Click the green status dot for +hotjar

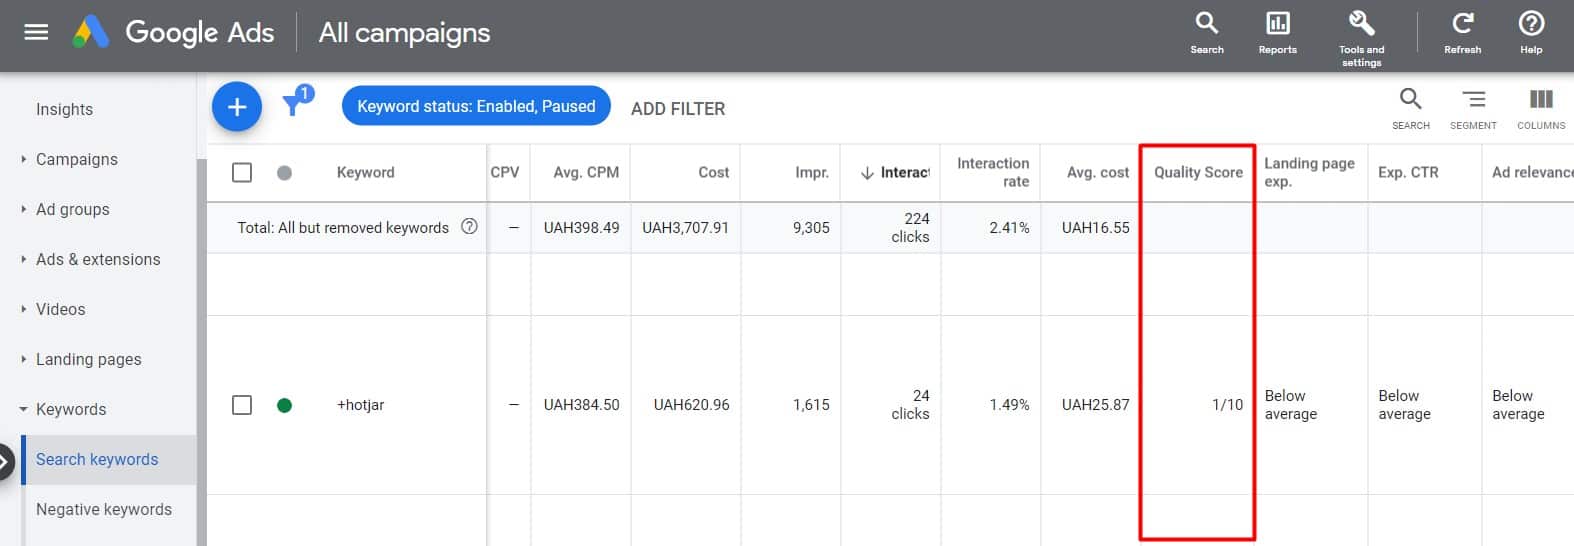point(284,405)
